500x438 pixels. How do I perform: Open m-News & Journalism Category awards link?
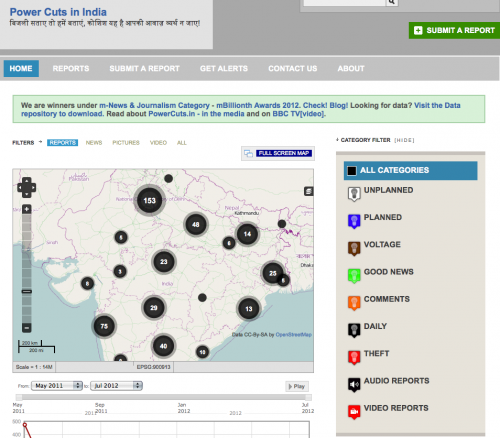click(154, 105)
